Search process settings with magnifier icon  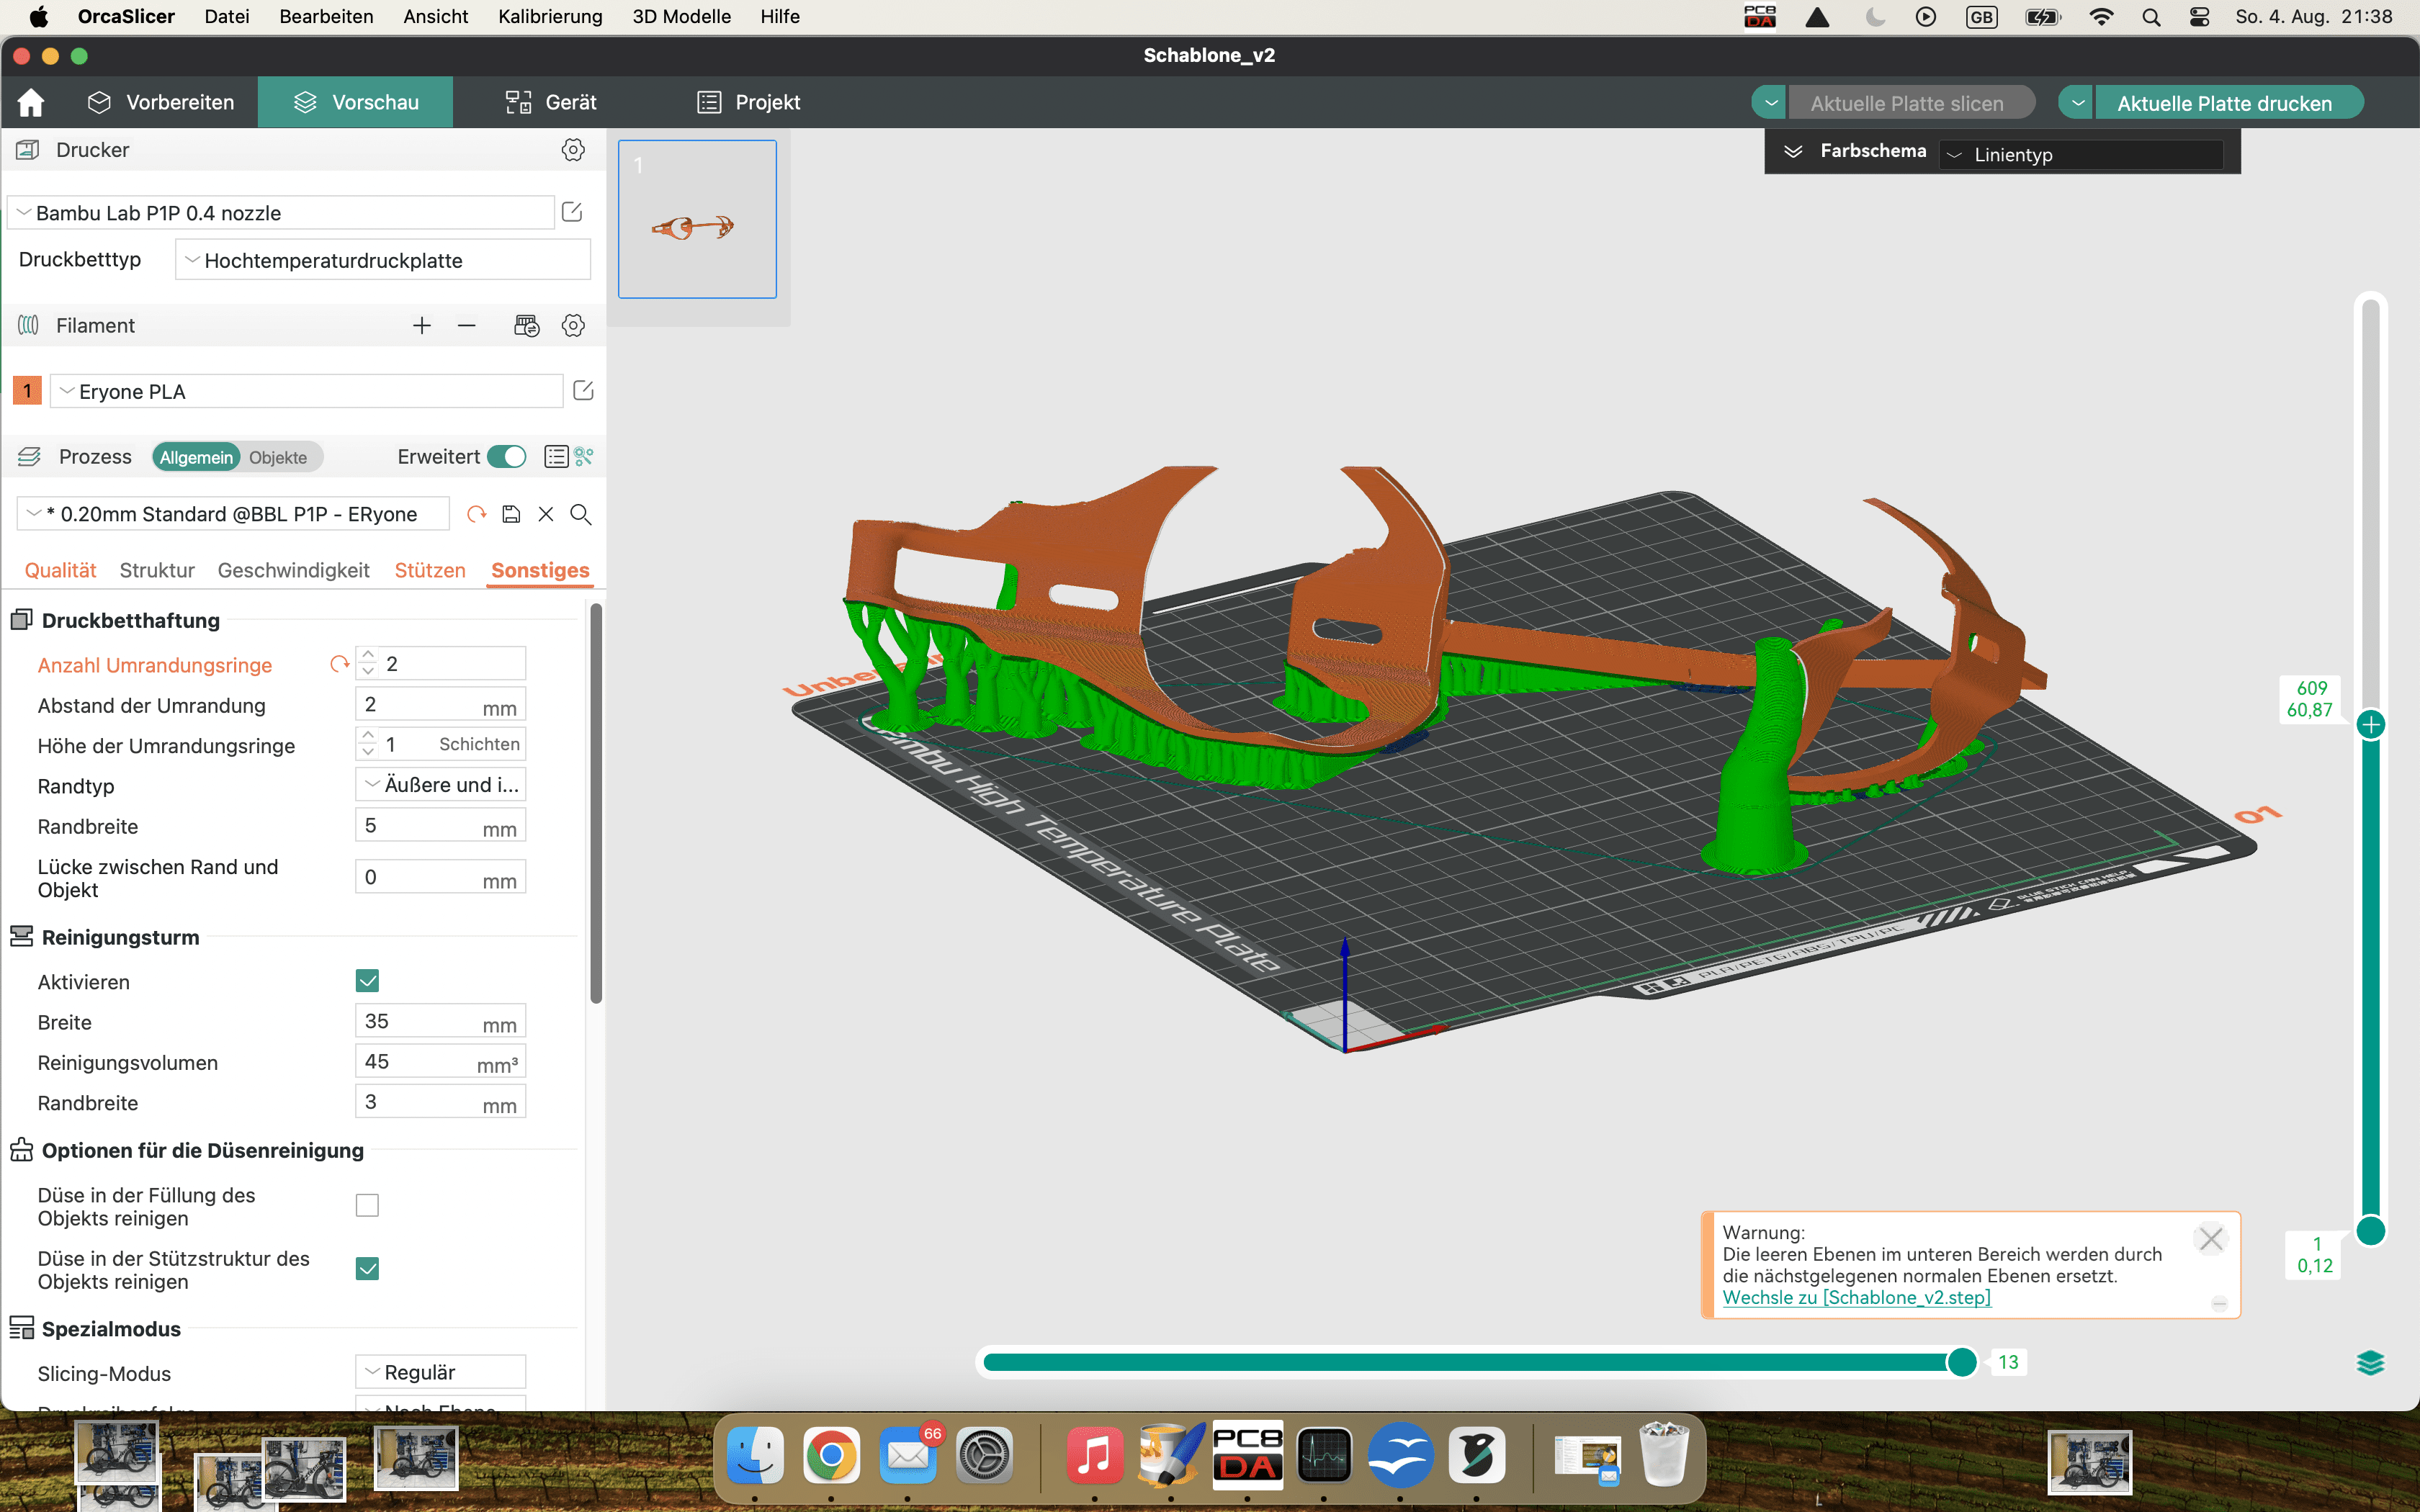(581, 514)
